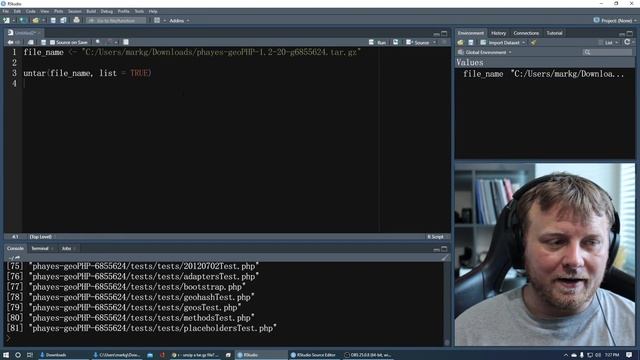Compile report notebook icon in editor
Viewport: 640px width, 360px height.
click(126, 42)
